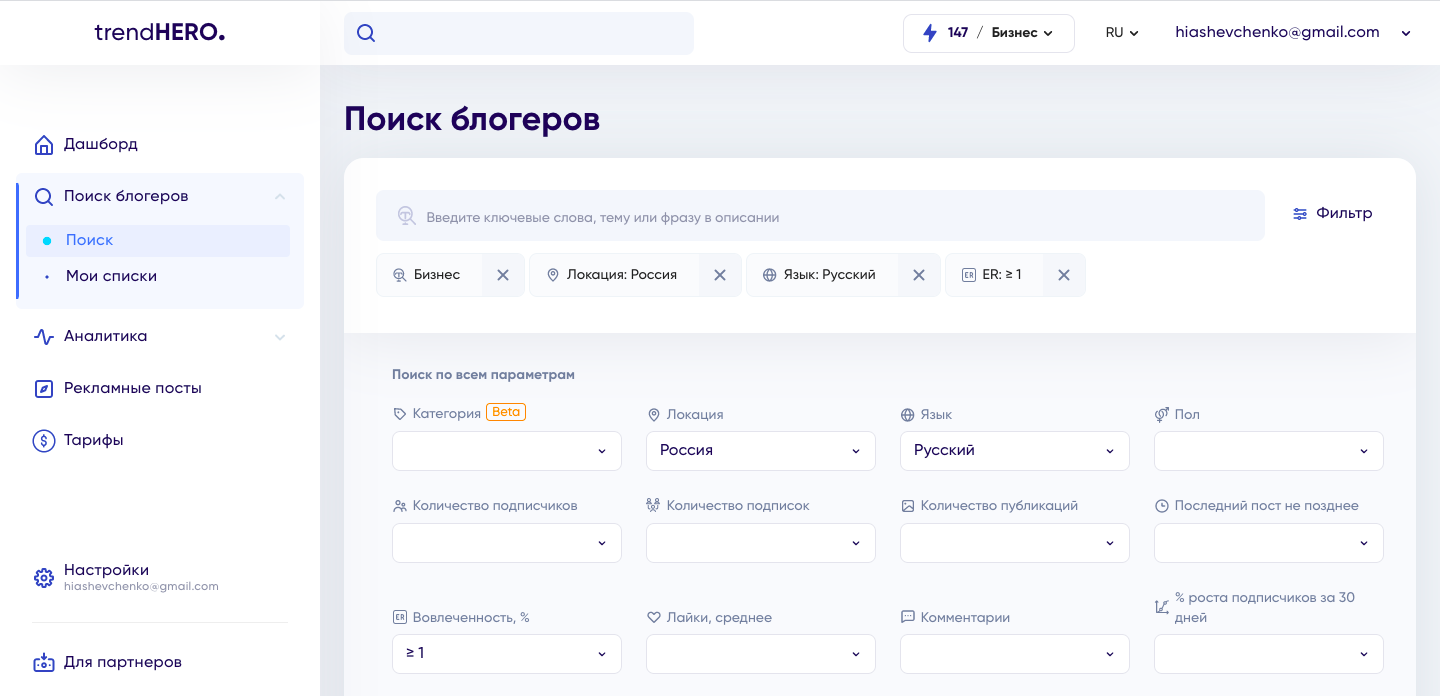The height and width of the screenshot is (696, 1440).
Task: Click the Фильтр sliders icon
Action: 1300,214
